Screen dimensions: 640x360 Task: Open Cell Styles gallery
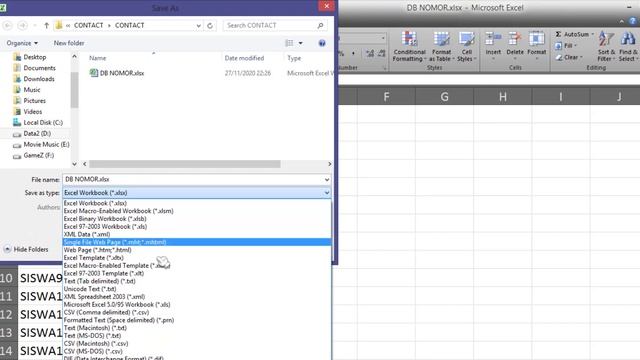(467, 47)
